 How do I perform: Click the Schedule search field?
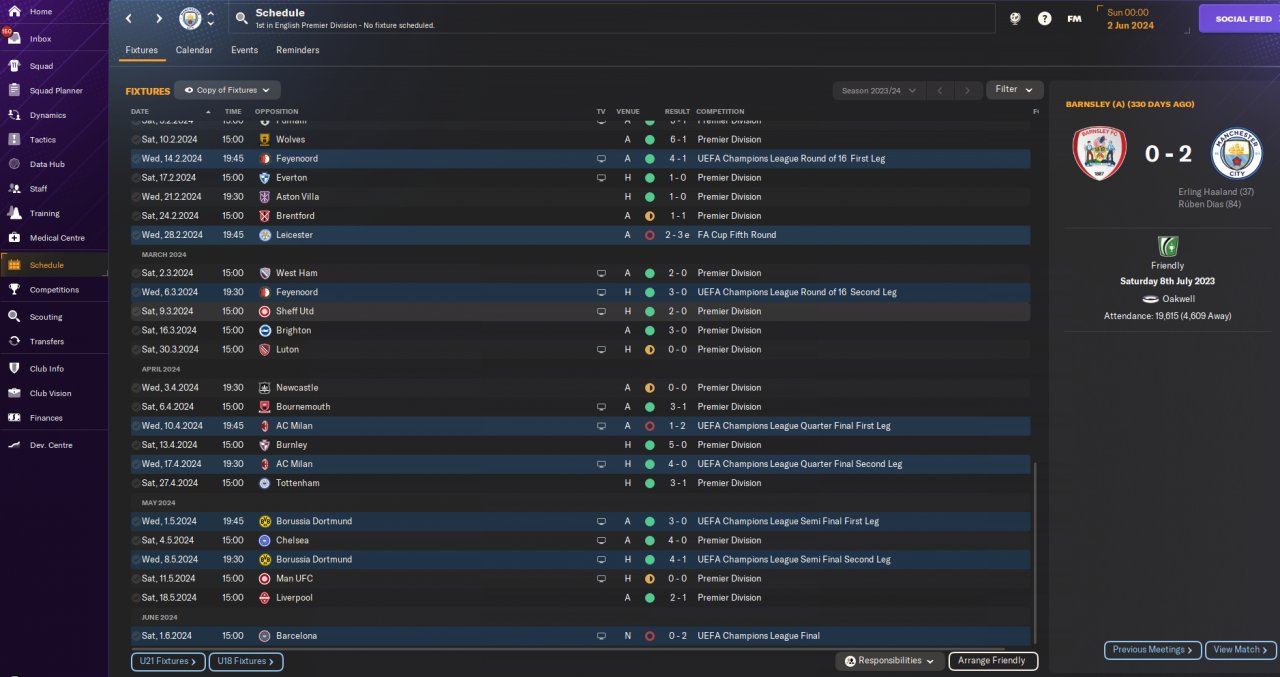click(612, 18)
